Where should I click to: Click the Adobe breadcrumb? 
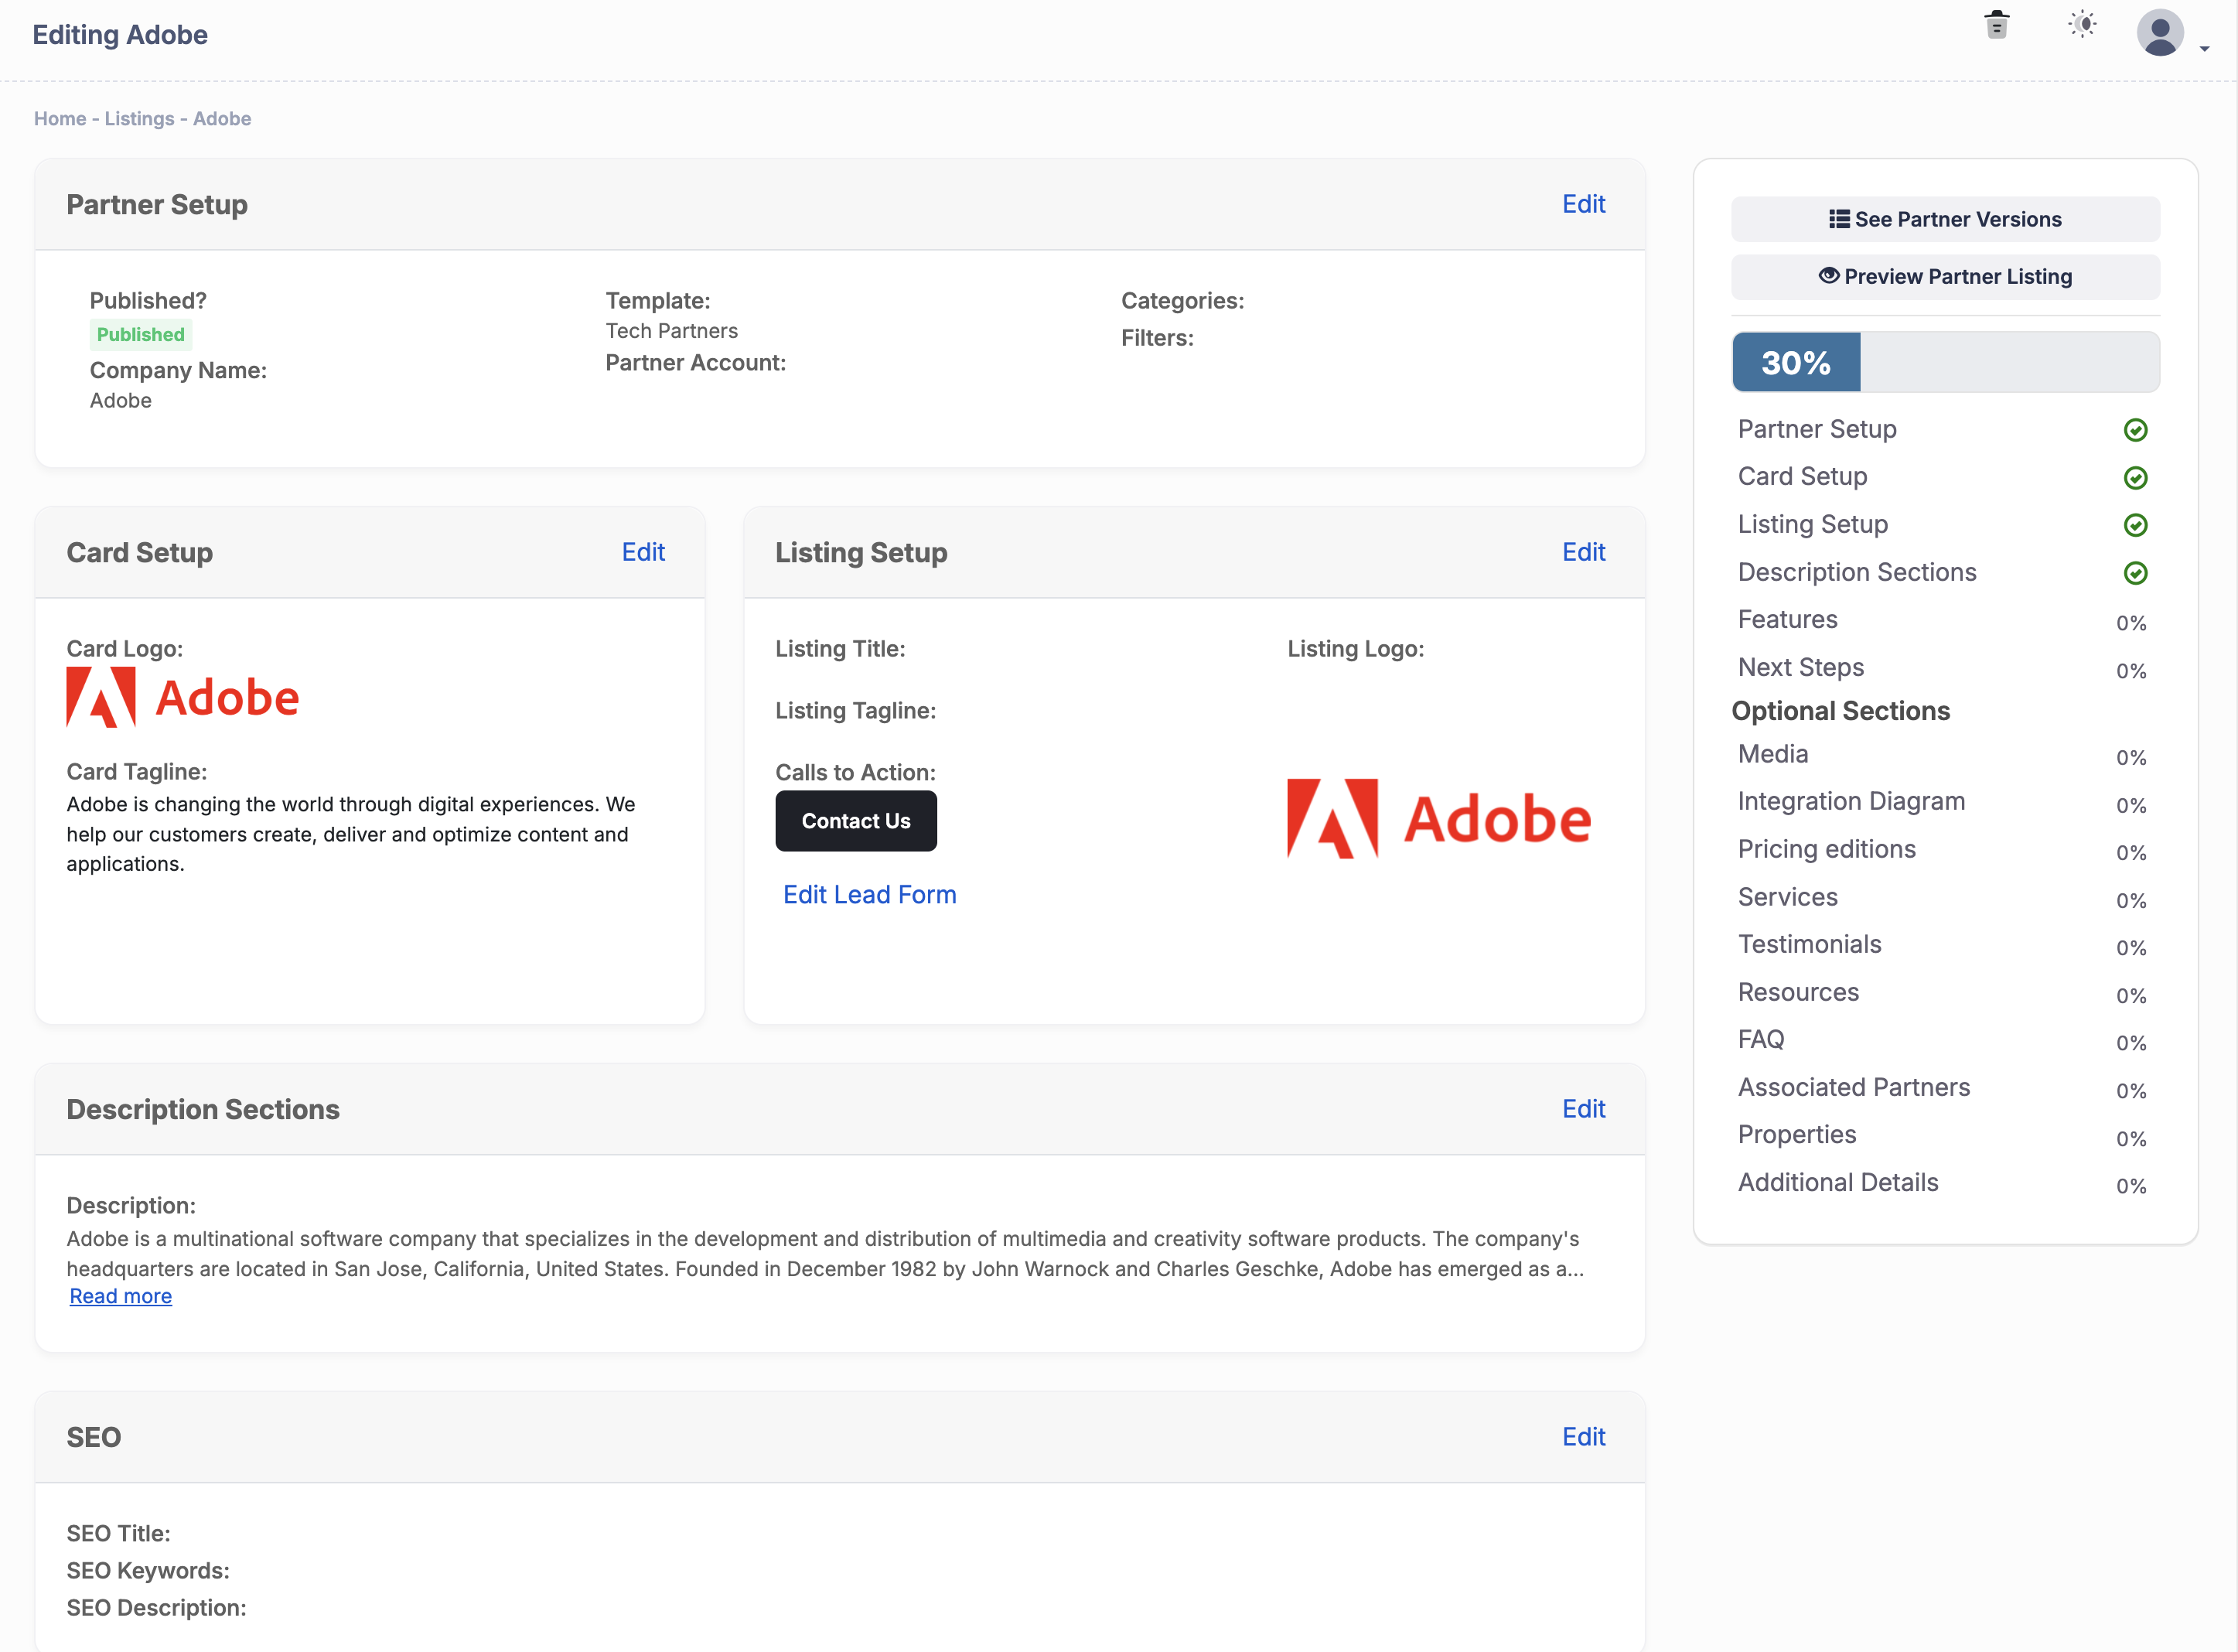pos(222,119)
